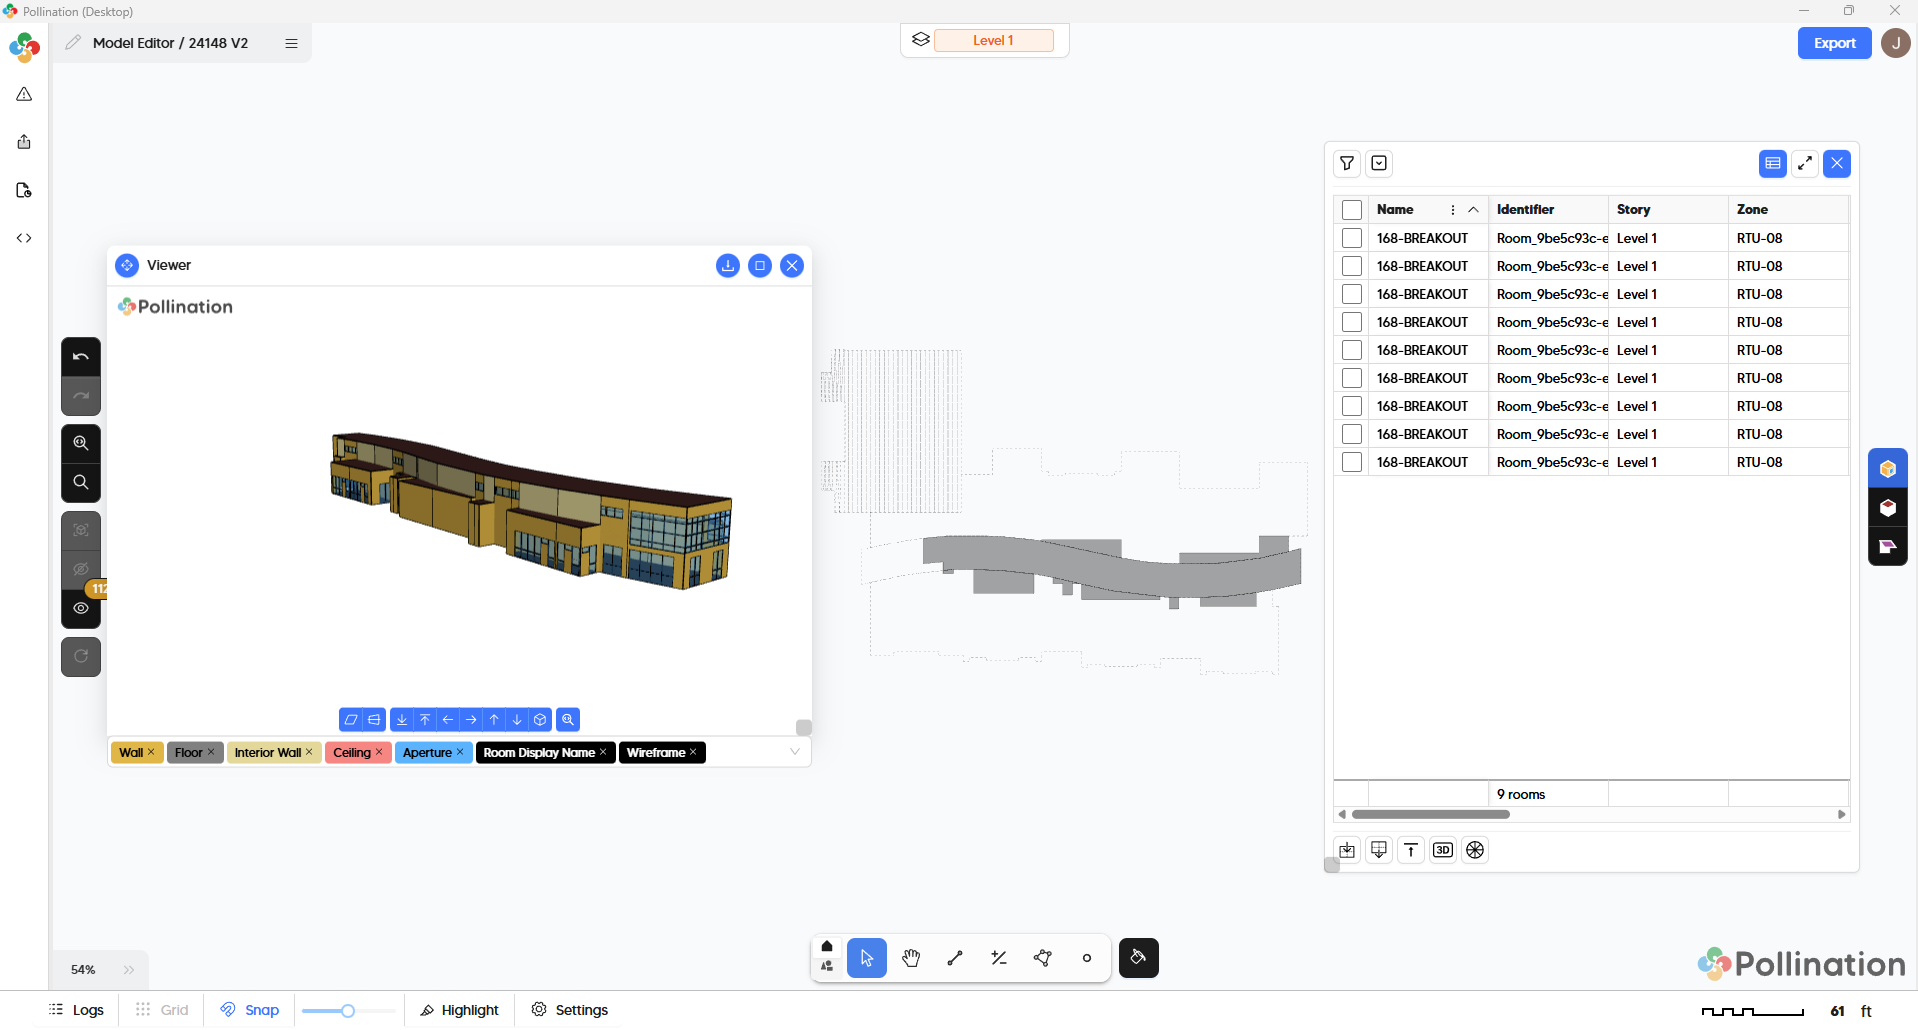The width and height of the screenshot is (1918, 1030).
Task: Select the hand pan tool
Action: pos(910,958)
